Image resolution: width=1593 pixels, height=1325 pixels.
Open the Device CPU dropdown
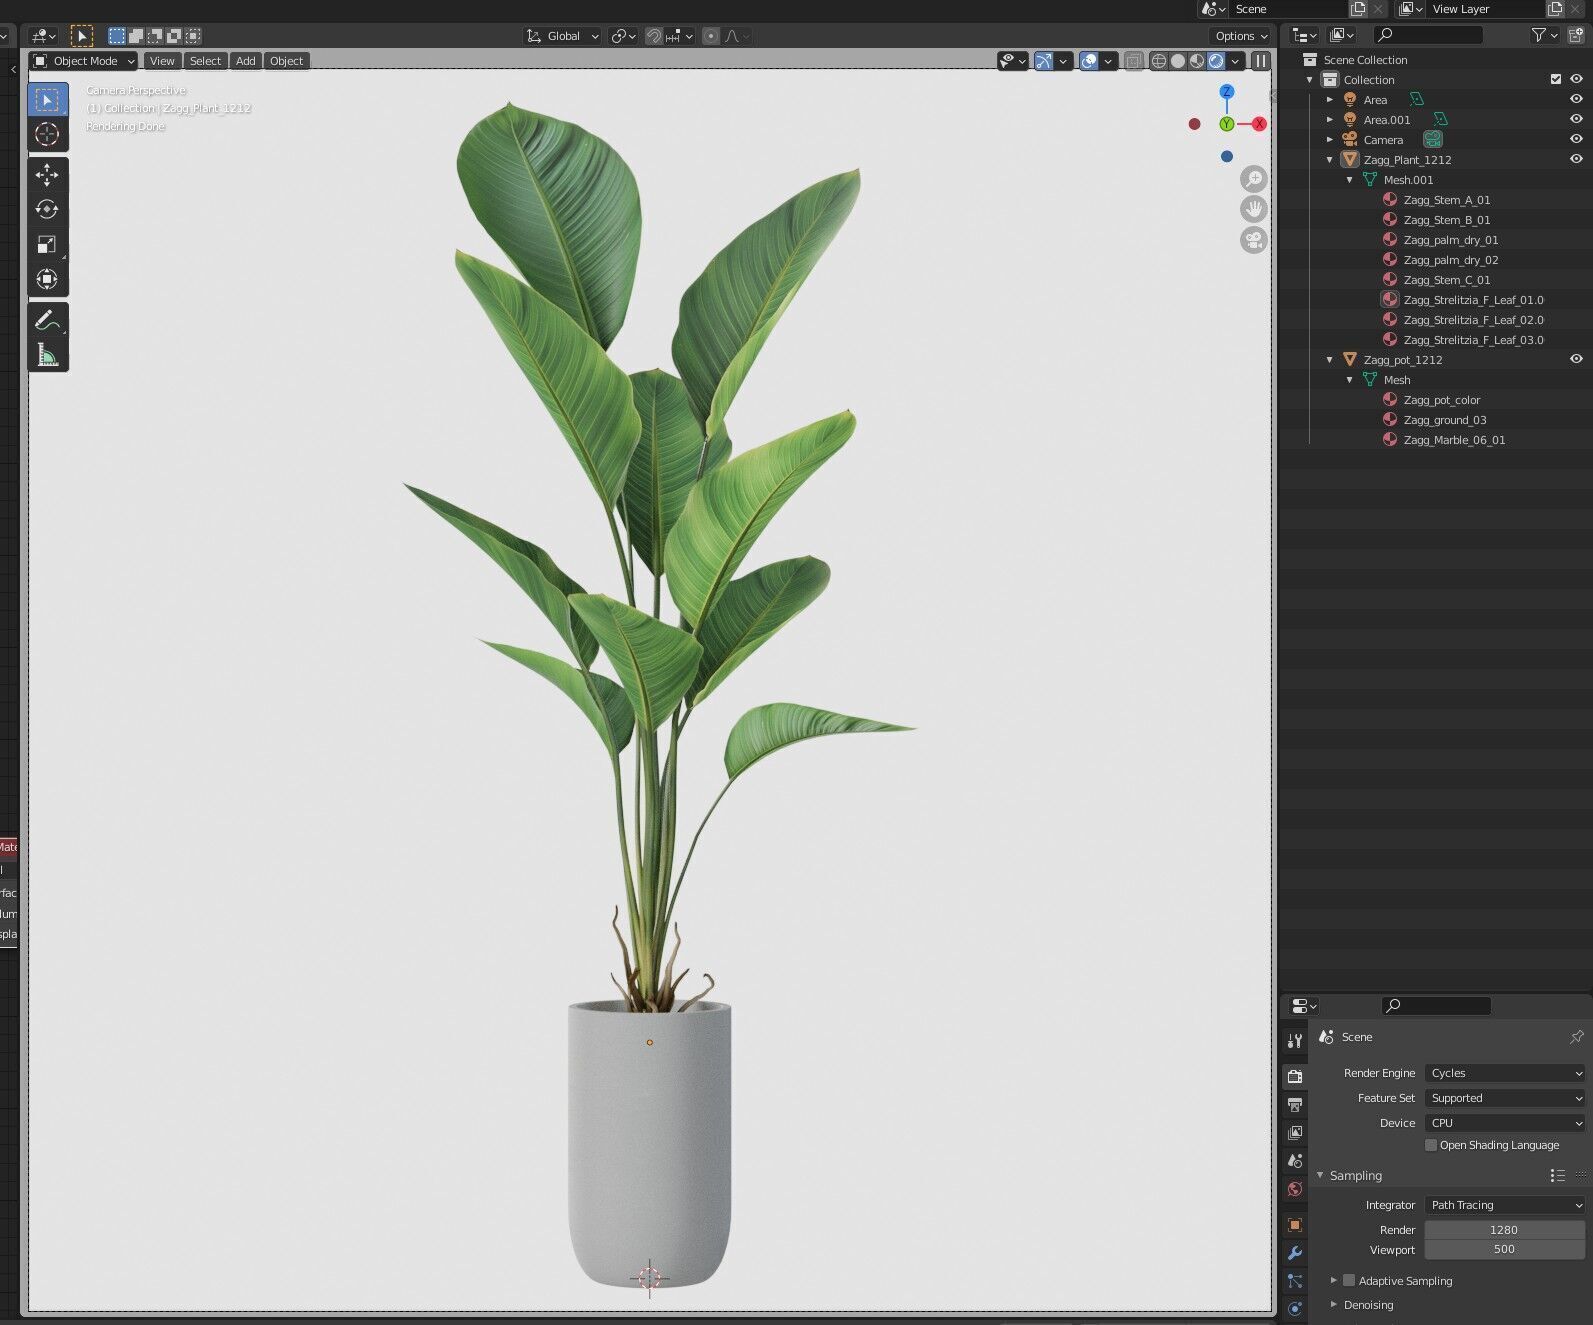point(1505,1123)
